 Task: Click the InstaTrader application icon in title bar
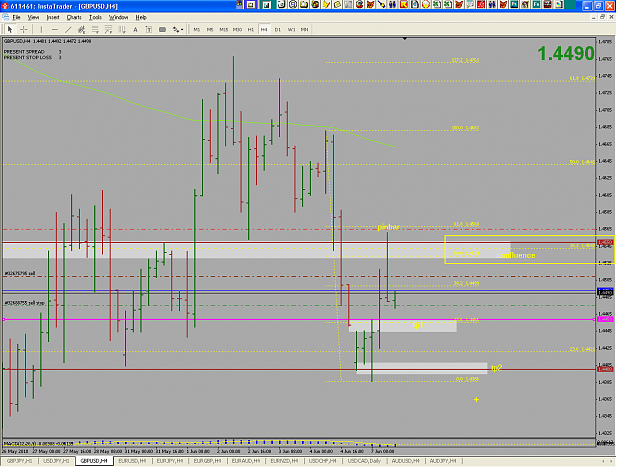[5, 6]
